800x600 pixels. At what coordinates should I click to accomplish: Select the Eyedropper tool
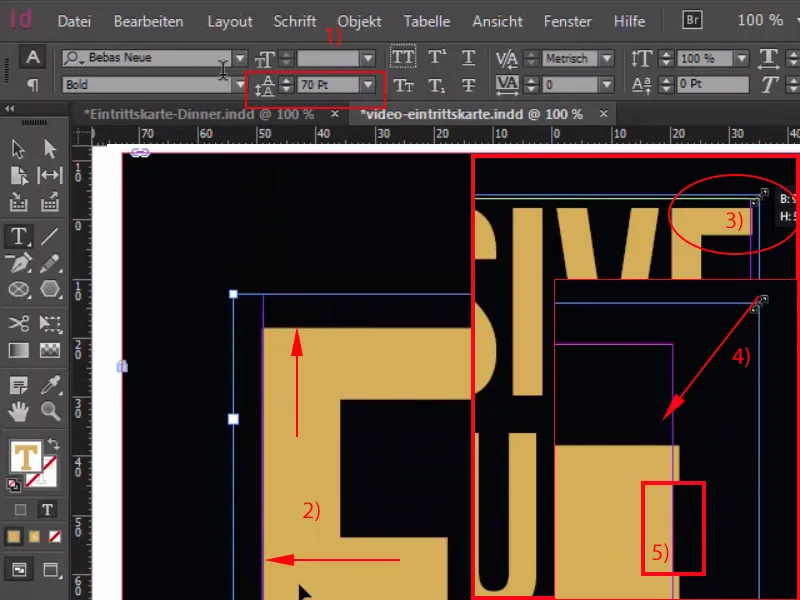pyautogui.click(x=50, y=385)
